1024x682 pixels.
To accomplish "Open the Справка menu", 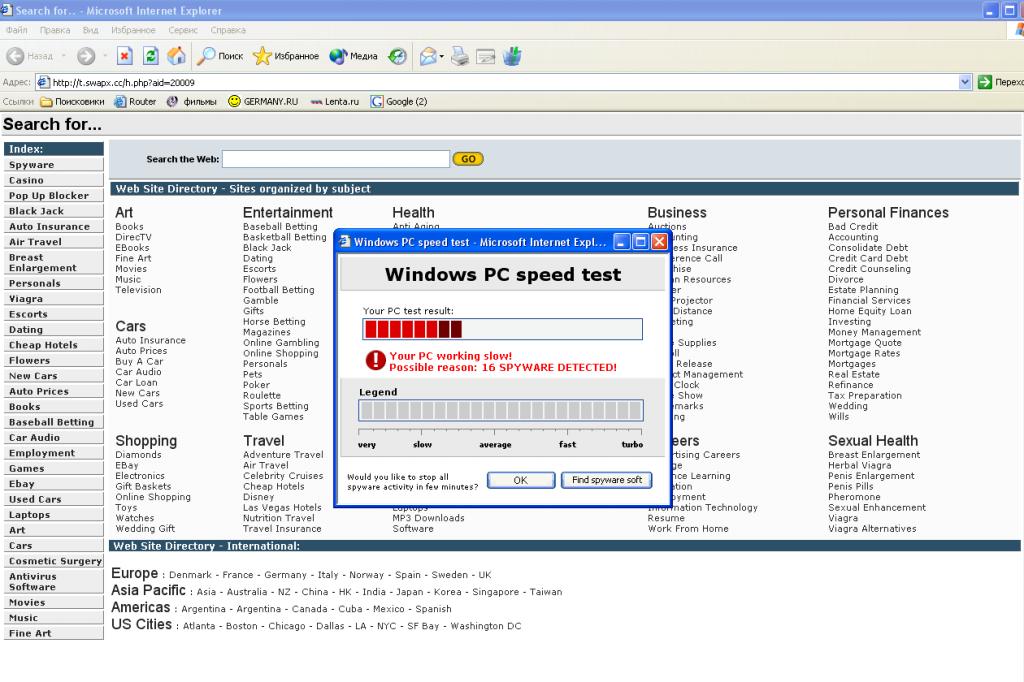I will (x=228, y=30).
